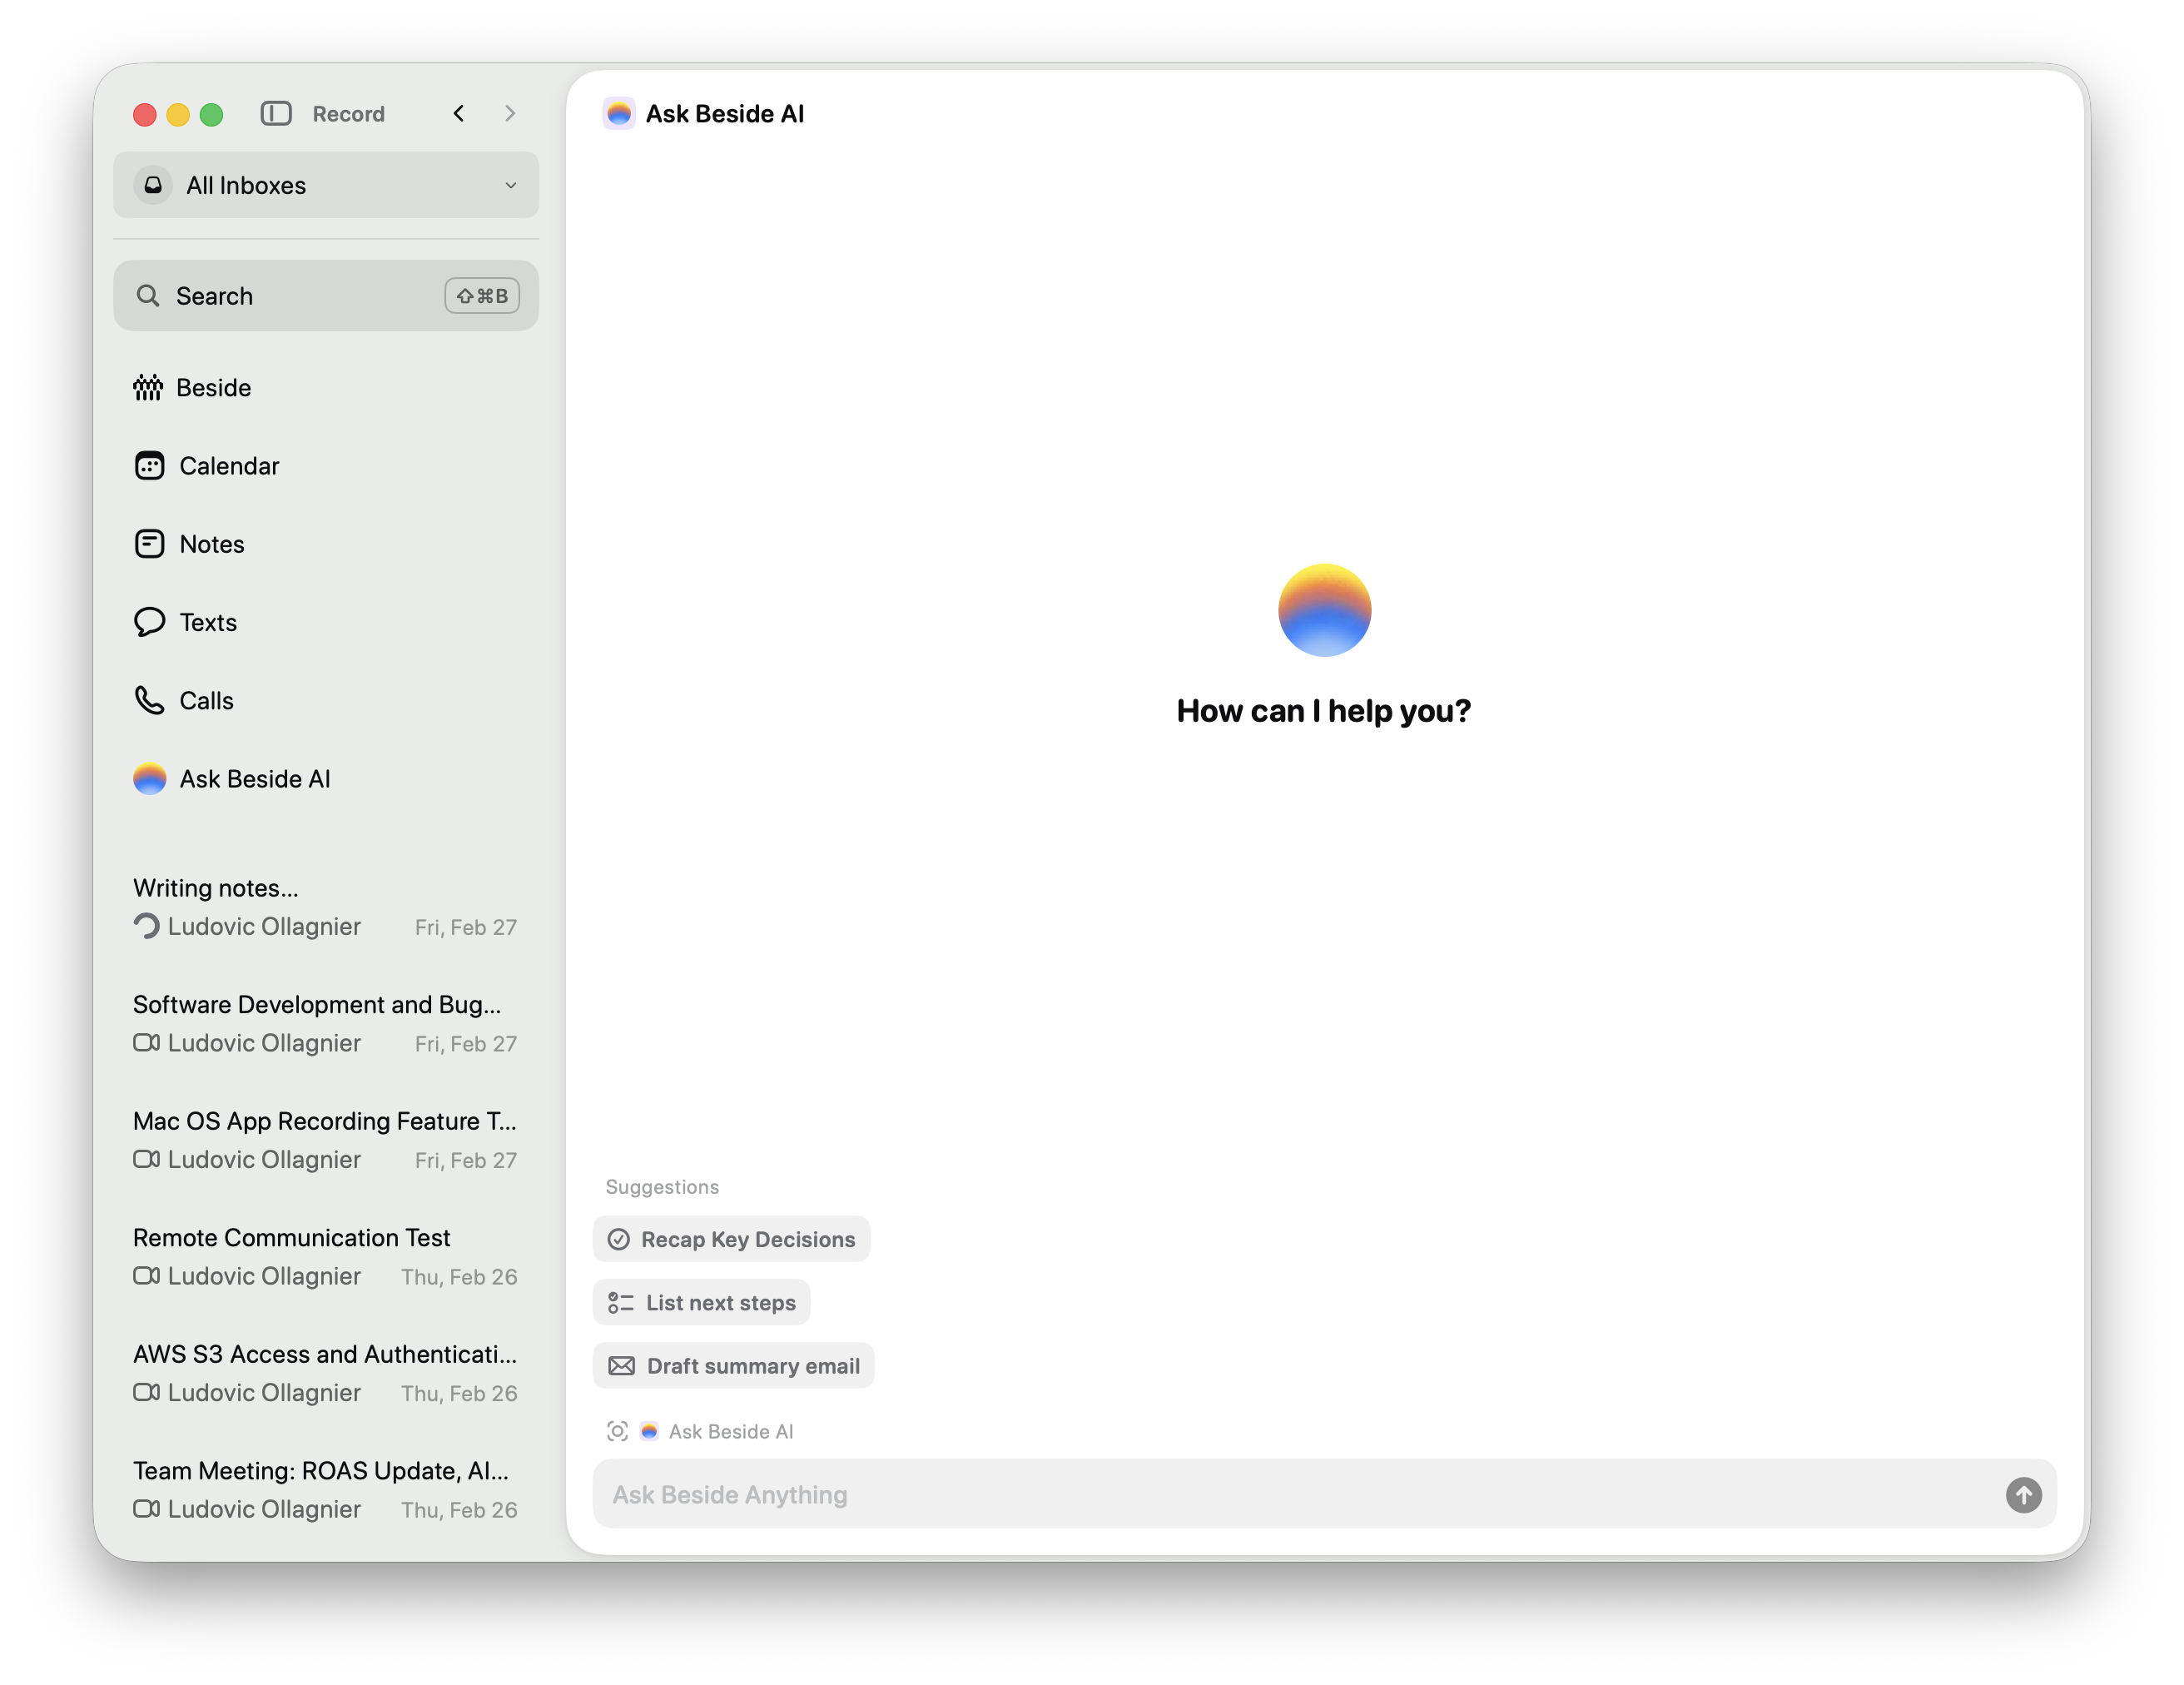
Task: Close the window with red button
Action: (145, 114)
